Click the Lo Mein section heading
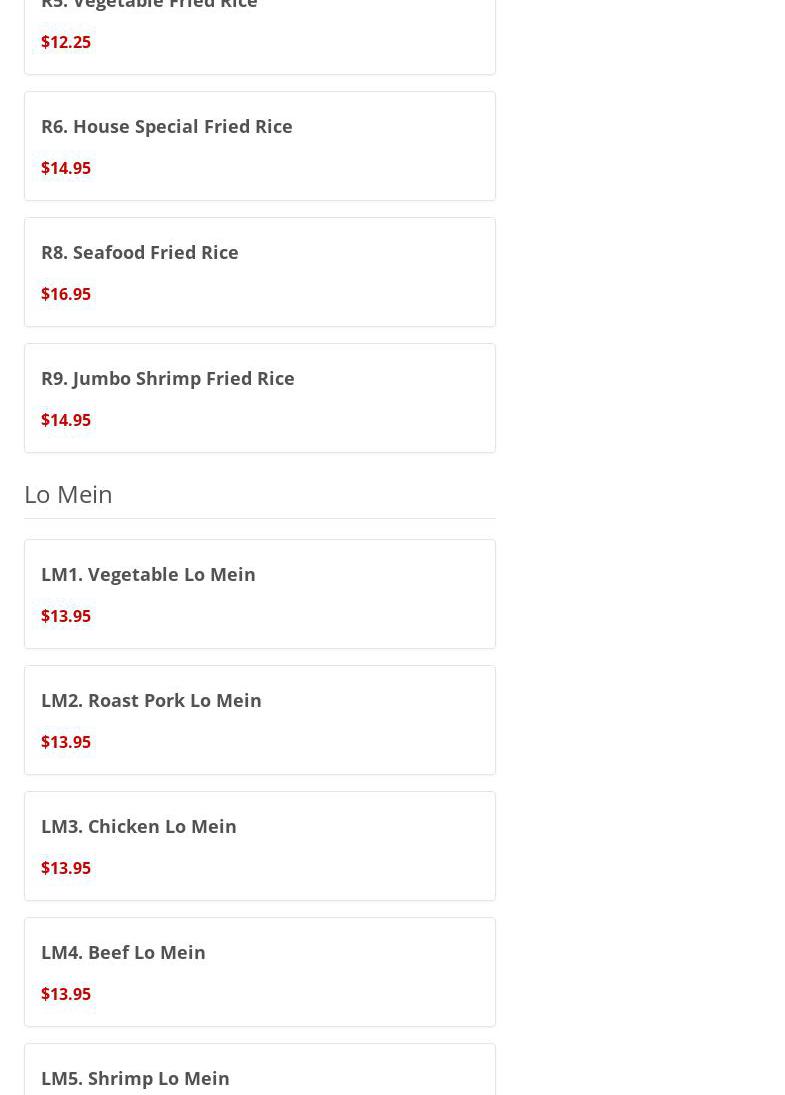The height and width of the screenshot is (1095, 785). [x=68, y=494]
